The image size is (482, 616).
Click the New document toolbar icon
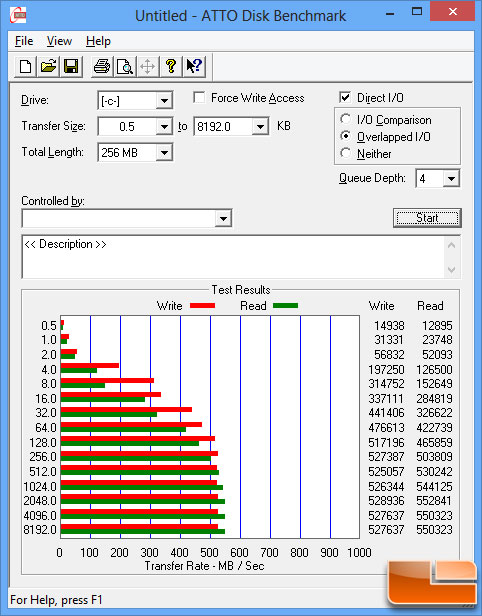pyautogui.click(x=26, y=66)
